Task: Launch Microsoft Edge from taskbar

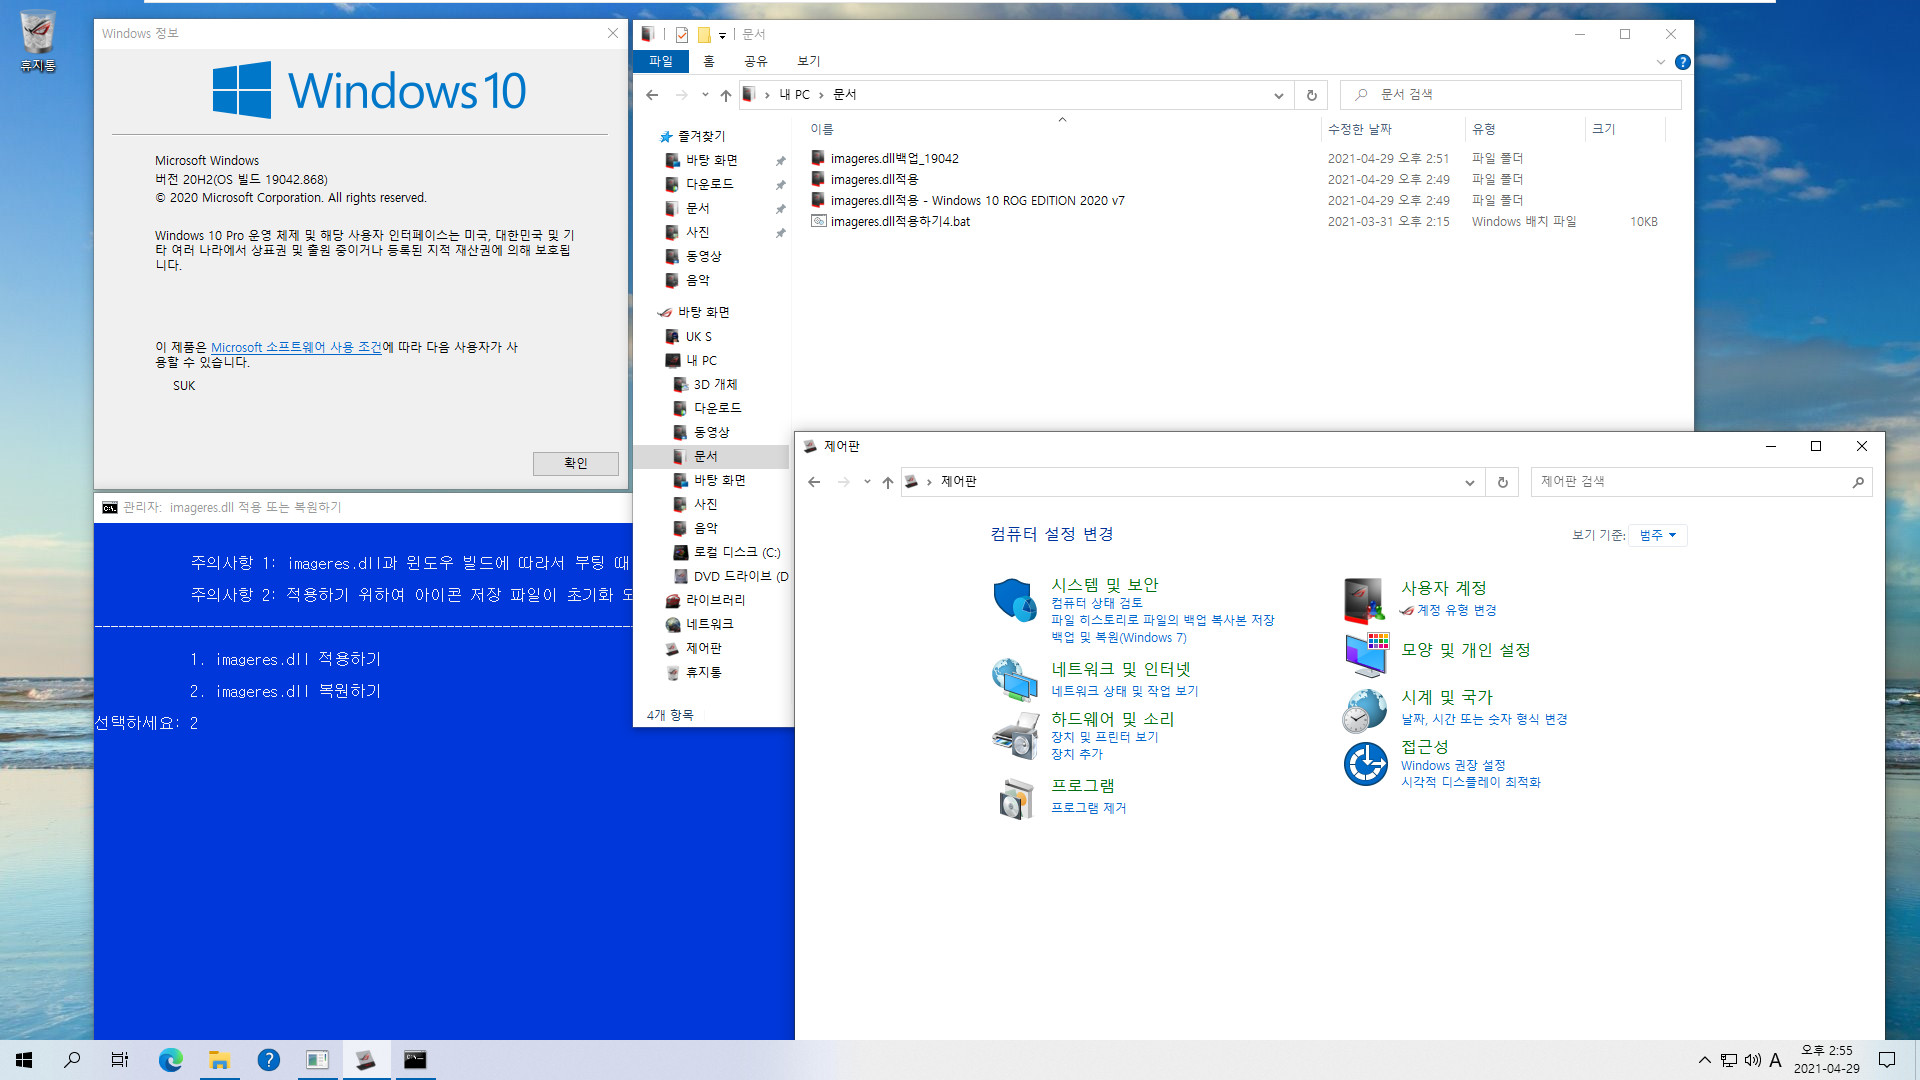Action: [171, 1060]
